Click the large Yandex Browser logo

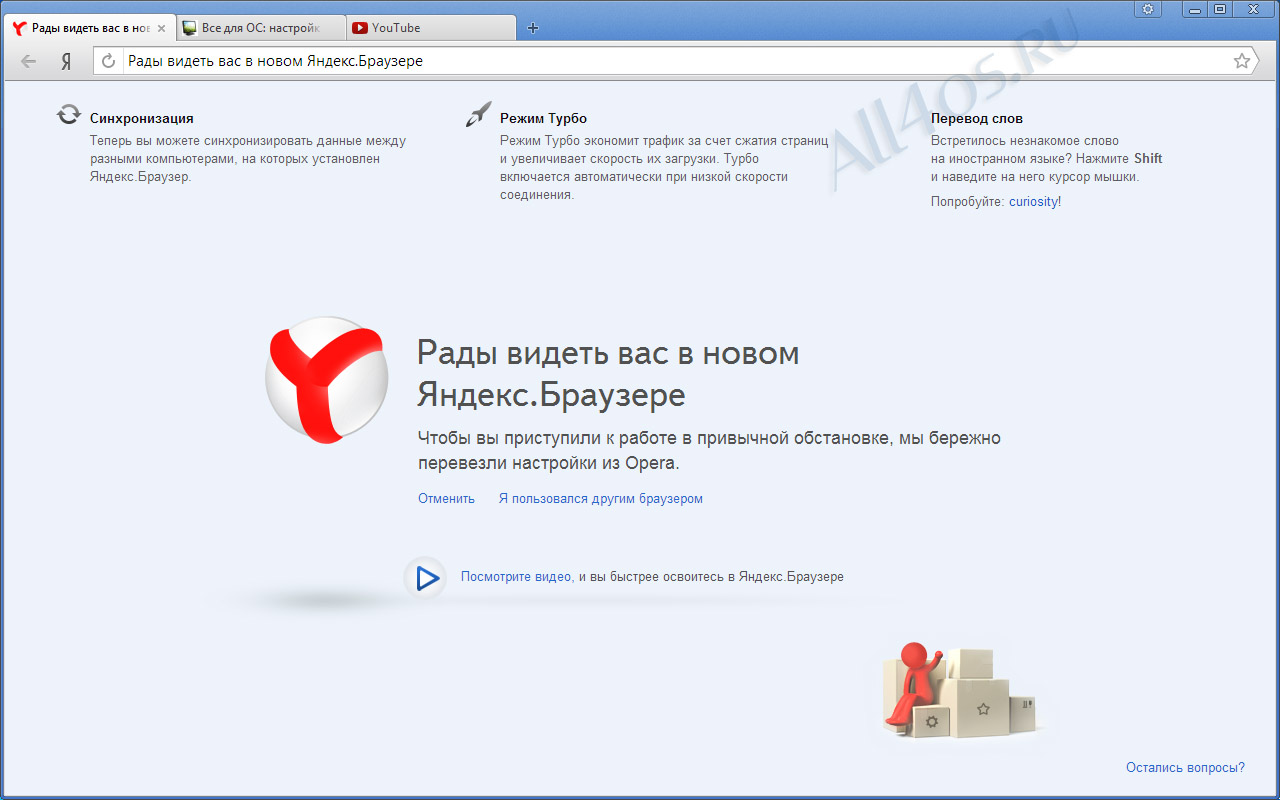[x=327, y=378]
